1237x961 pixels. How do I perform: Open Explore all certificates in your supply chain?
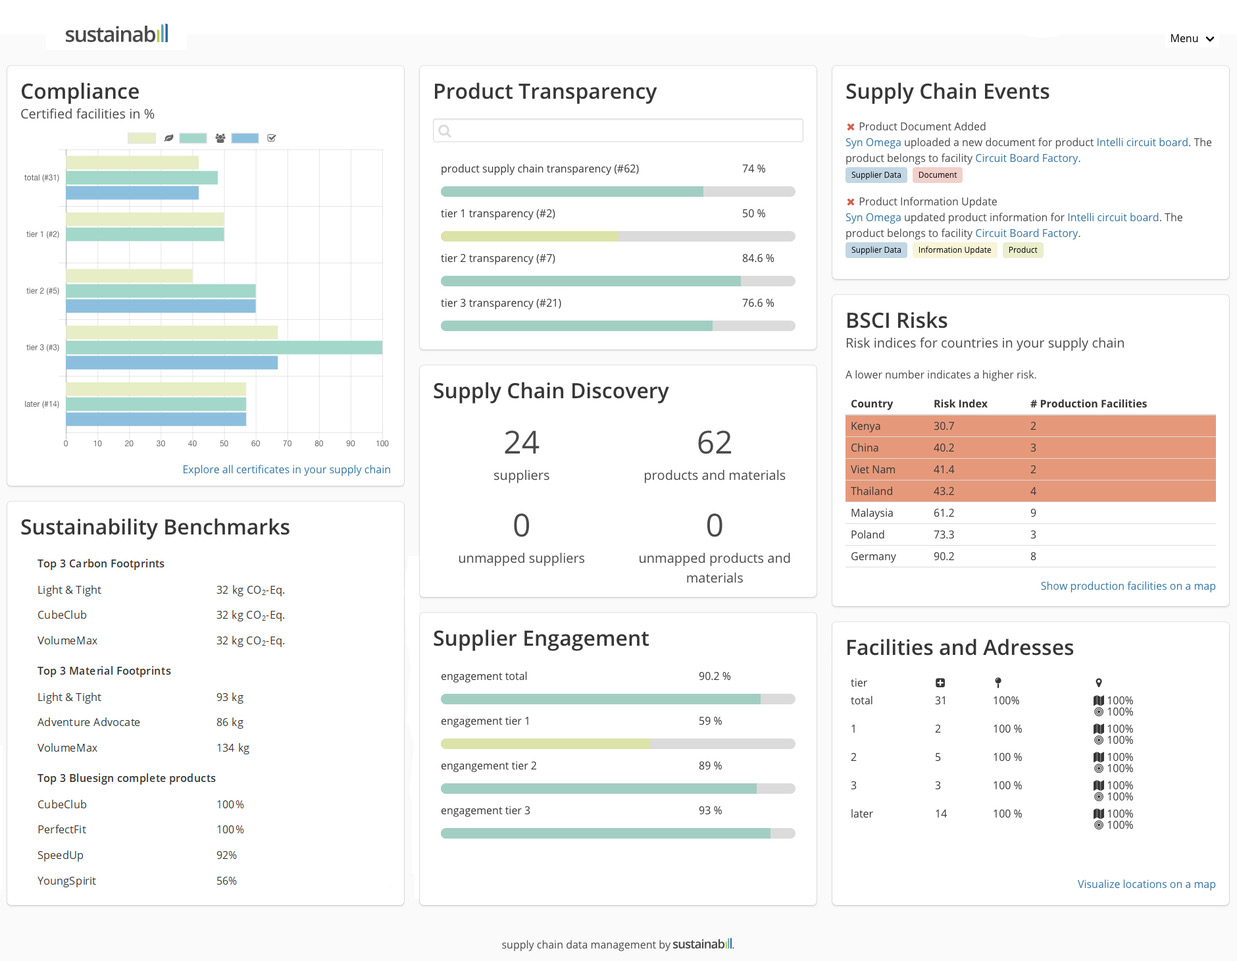(286, 469)
